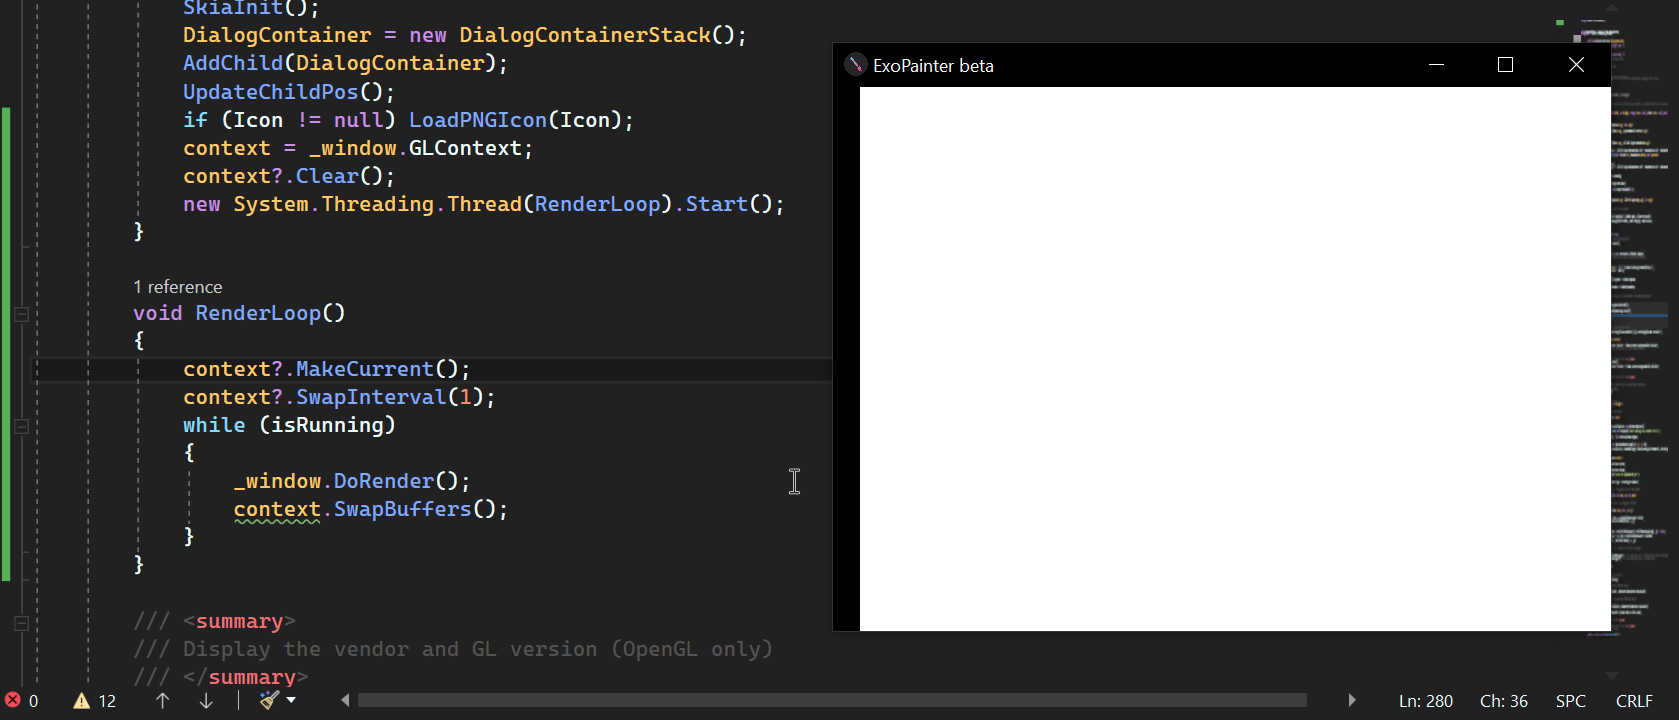Click the CRLF line ending indicator
The width and height of the screenshot is (1679, 720).
click(x=1634, y=701)
